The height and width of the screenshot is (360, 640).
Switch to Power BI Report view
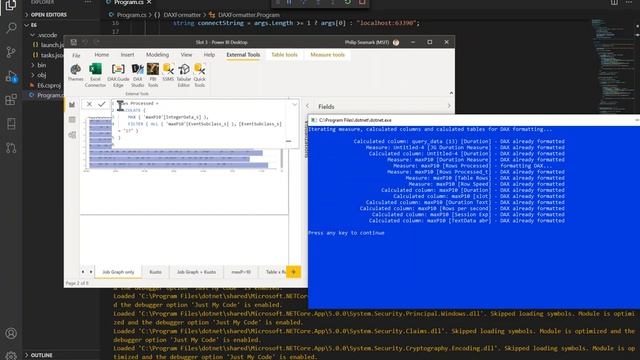[72, 105]
